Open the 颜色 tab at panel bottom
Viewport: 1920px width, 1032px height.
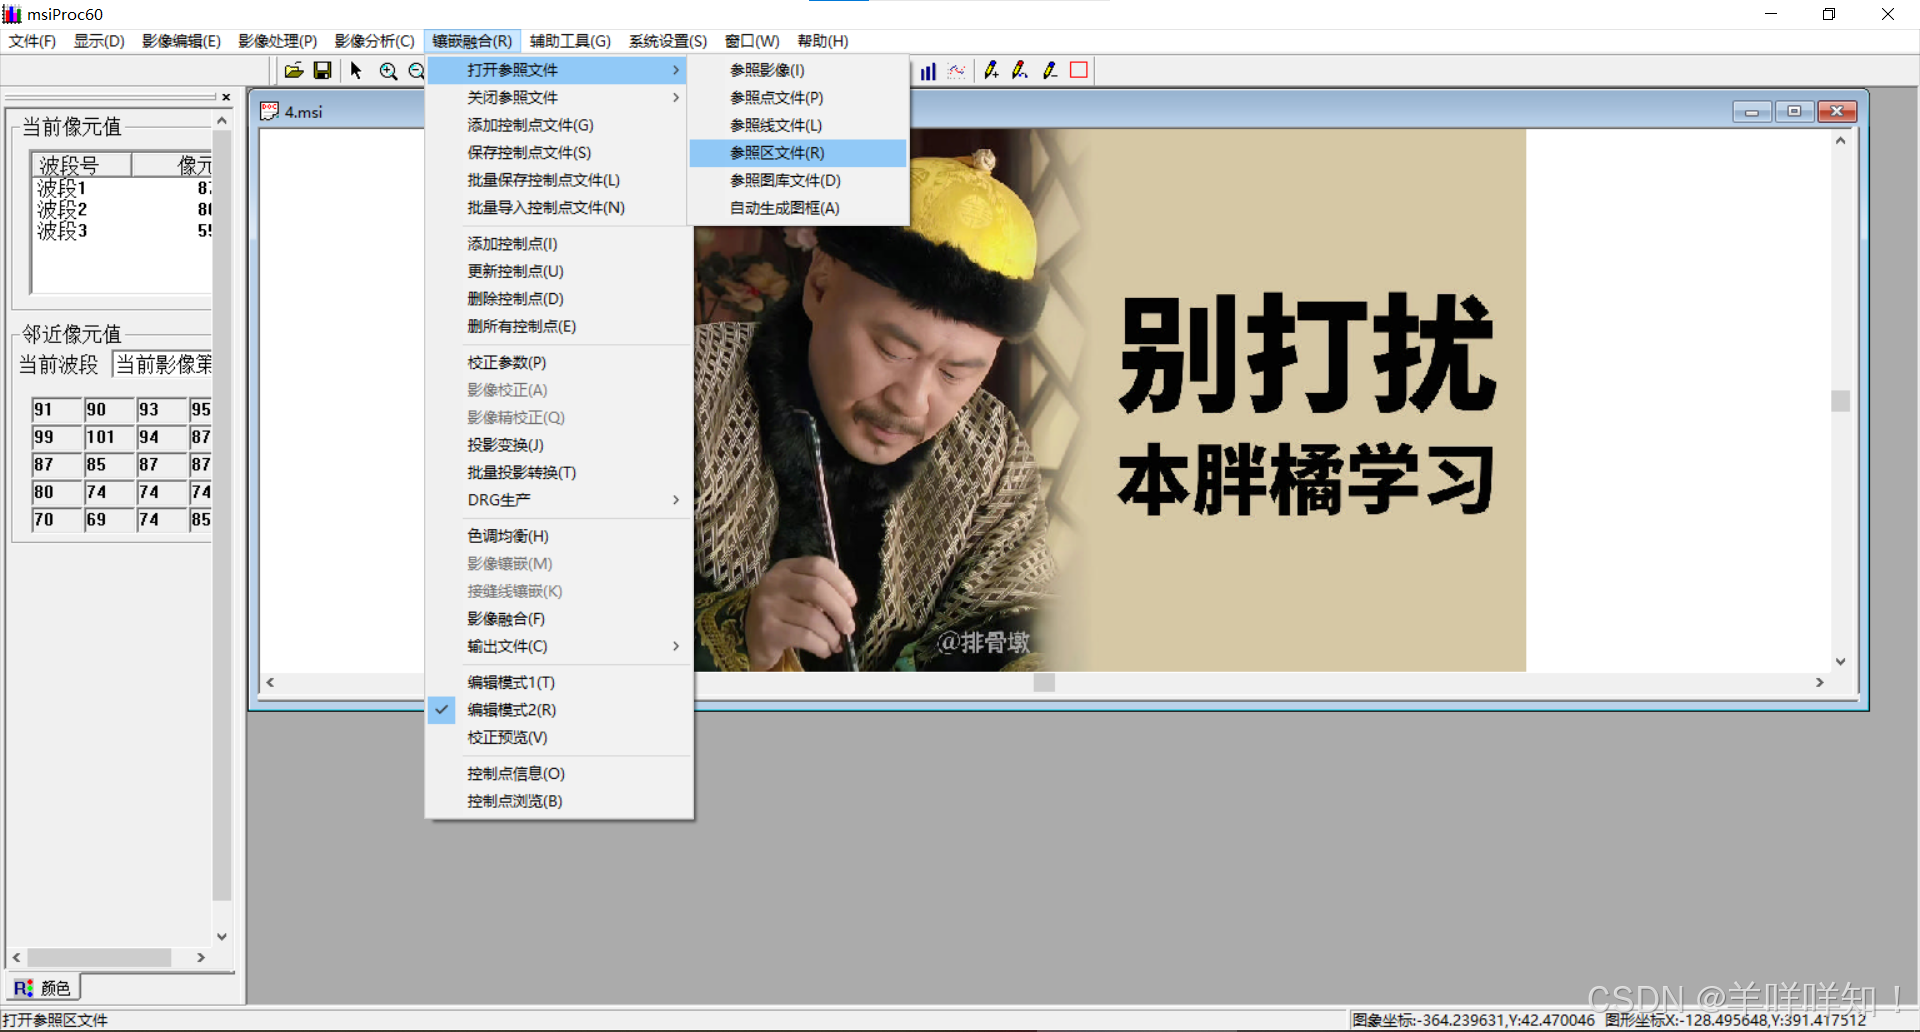(43, 988)
